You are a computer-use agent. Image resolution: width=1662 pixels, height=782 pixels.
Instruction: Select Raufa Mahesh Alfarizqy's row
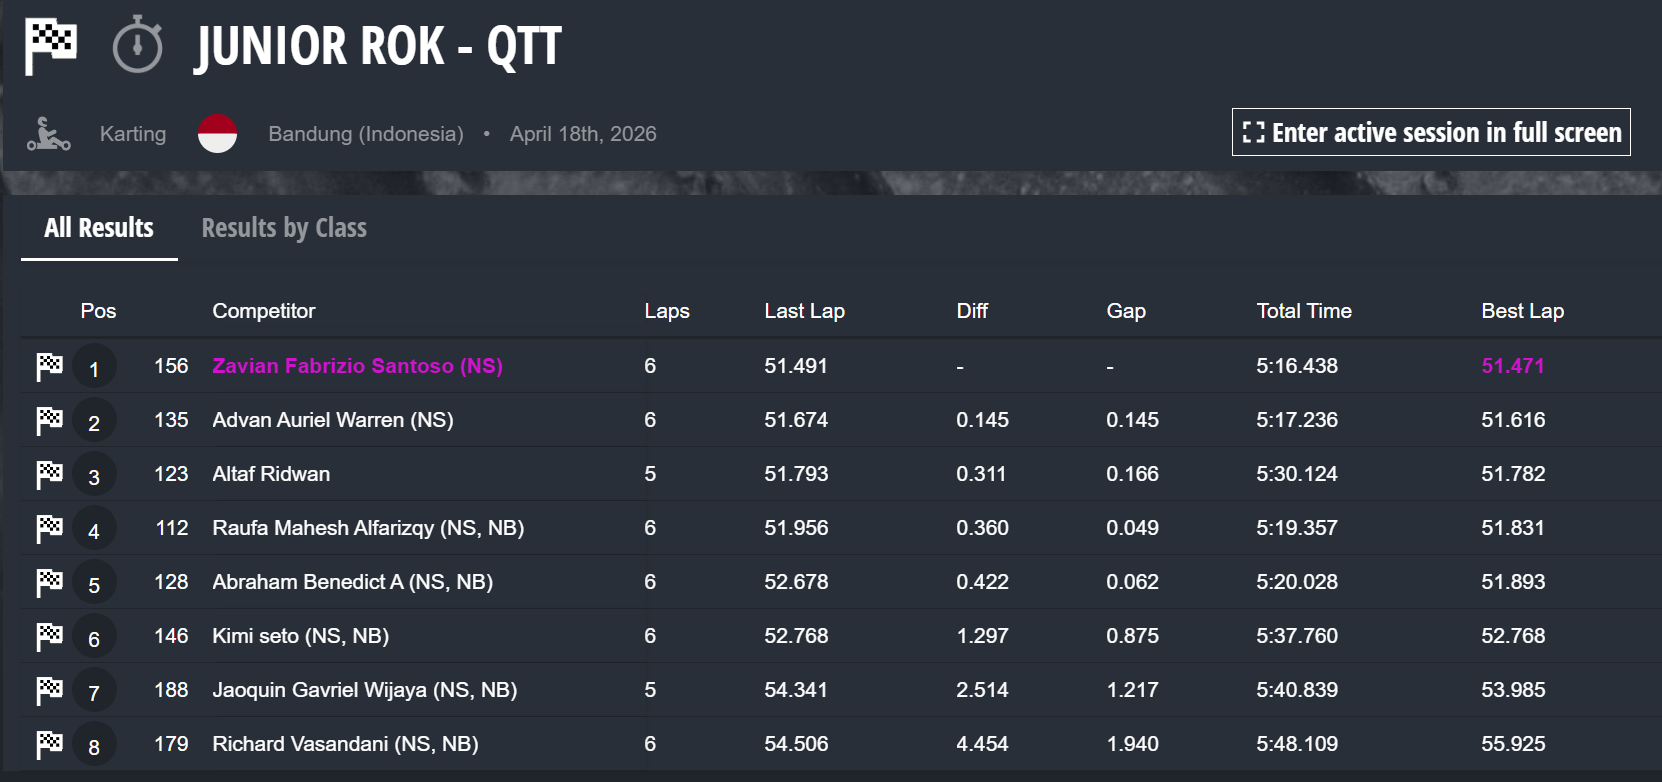pos(368,528)
